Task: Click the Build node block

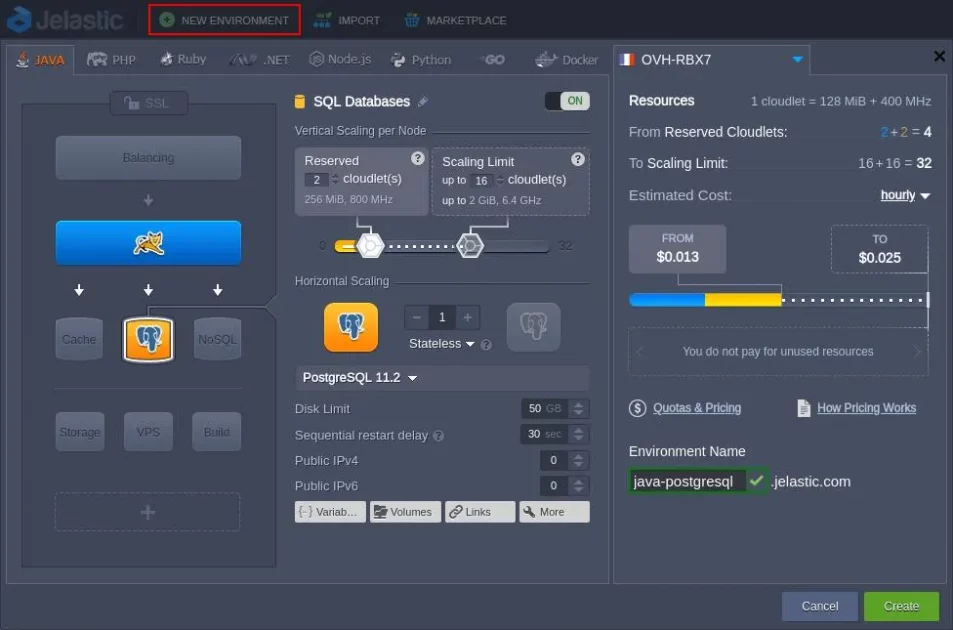Action: pyautogui.click(x=217, y=432)
